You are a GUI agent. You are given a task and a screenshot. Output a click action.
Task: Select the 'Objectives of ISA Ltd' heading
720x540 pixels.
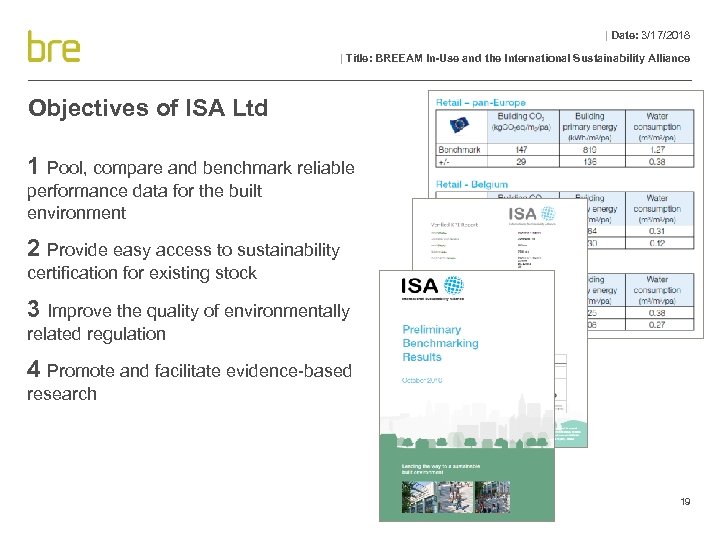pyautogui.click(x=148, y=108)
